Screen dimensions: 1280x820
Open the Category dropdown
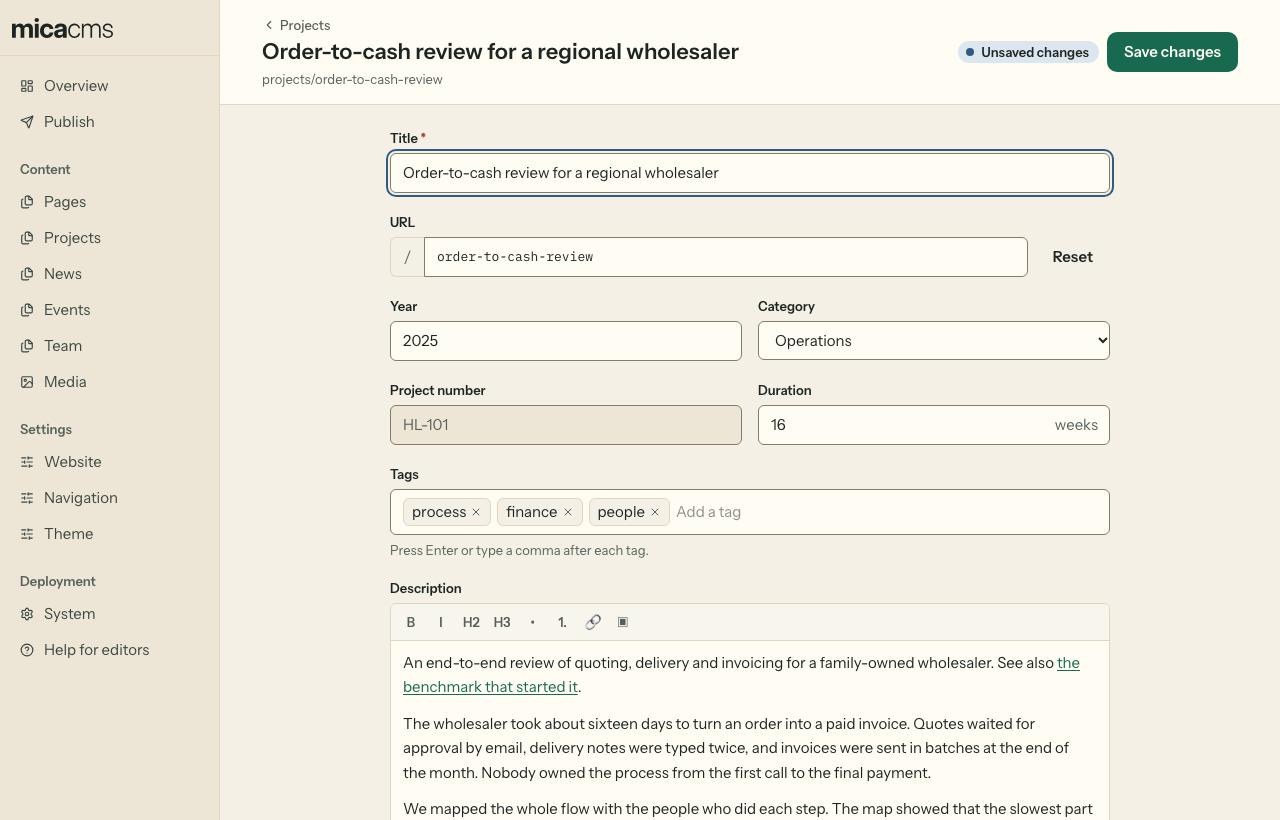pyautogui.click(x=934, y=341)
